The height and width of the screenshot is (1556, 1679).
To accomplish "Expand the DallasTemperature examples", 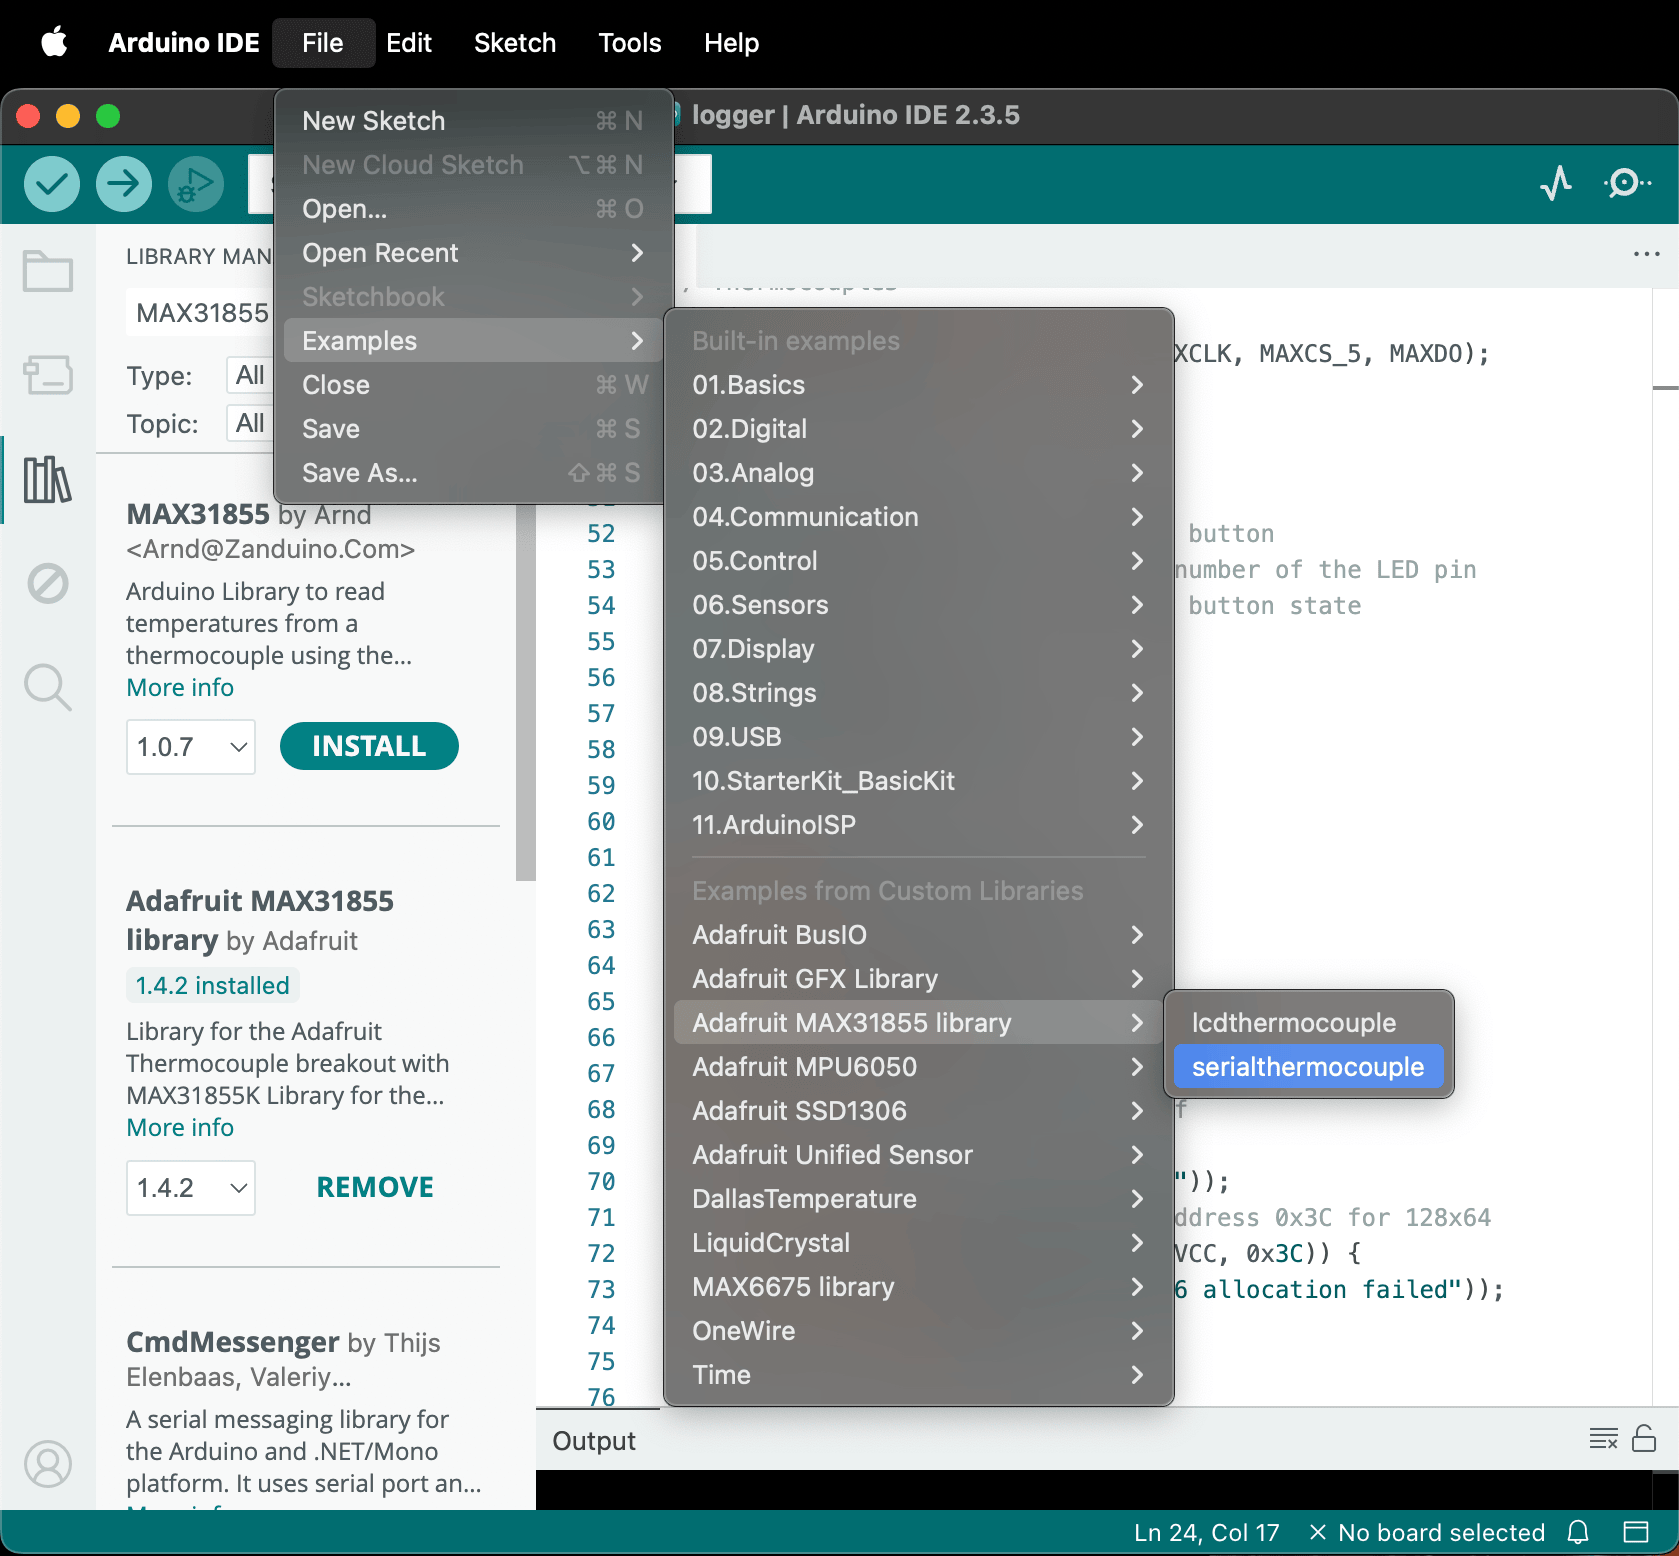I will click(x=918, y=1199).
